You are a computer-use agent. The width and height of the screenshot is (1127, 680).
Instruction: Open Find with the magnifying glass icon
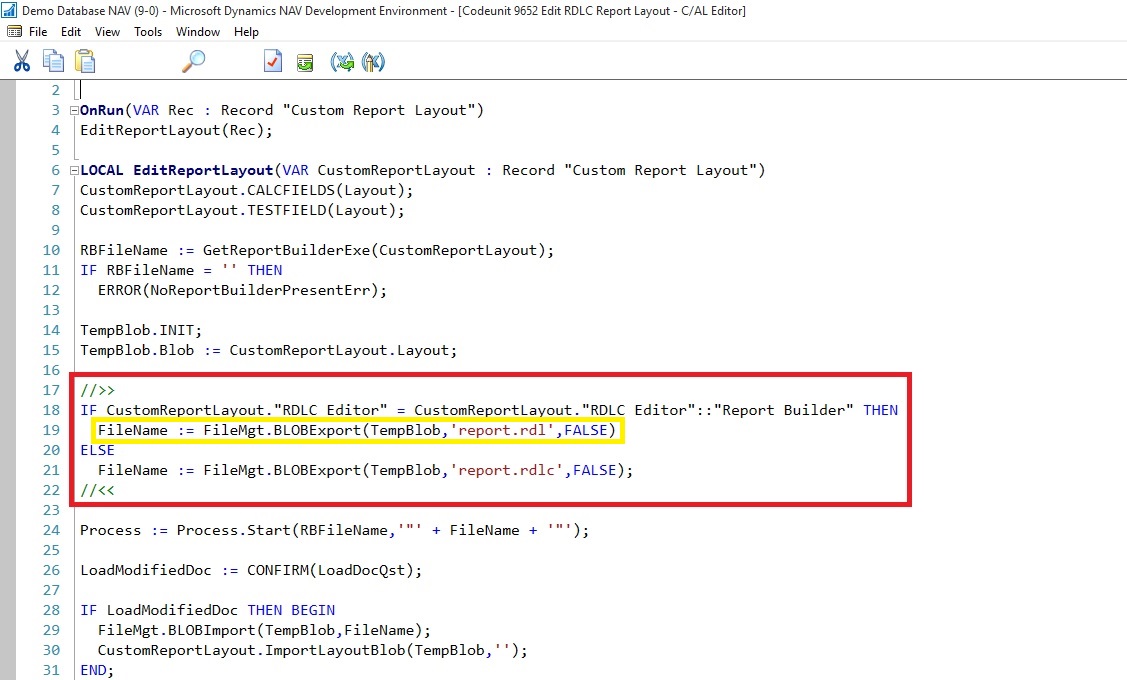click(x=193, y=62)
